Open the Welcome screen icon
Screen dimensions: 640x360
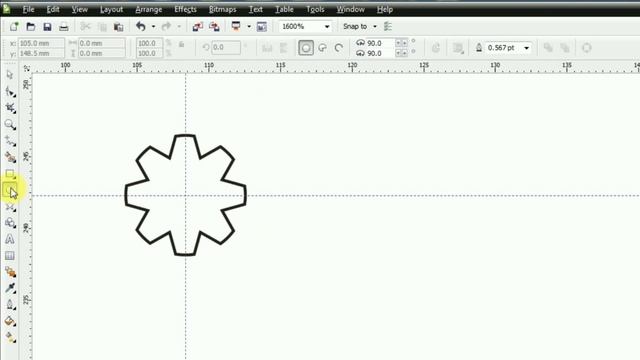pos(262,27)
